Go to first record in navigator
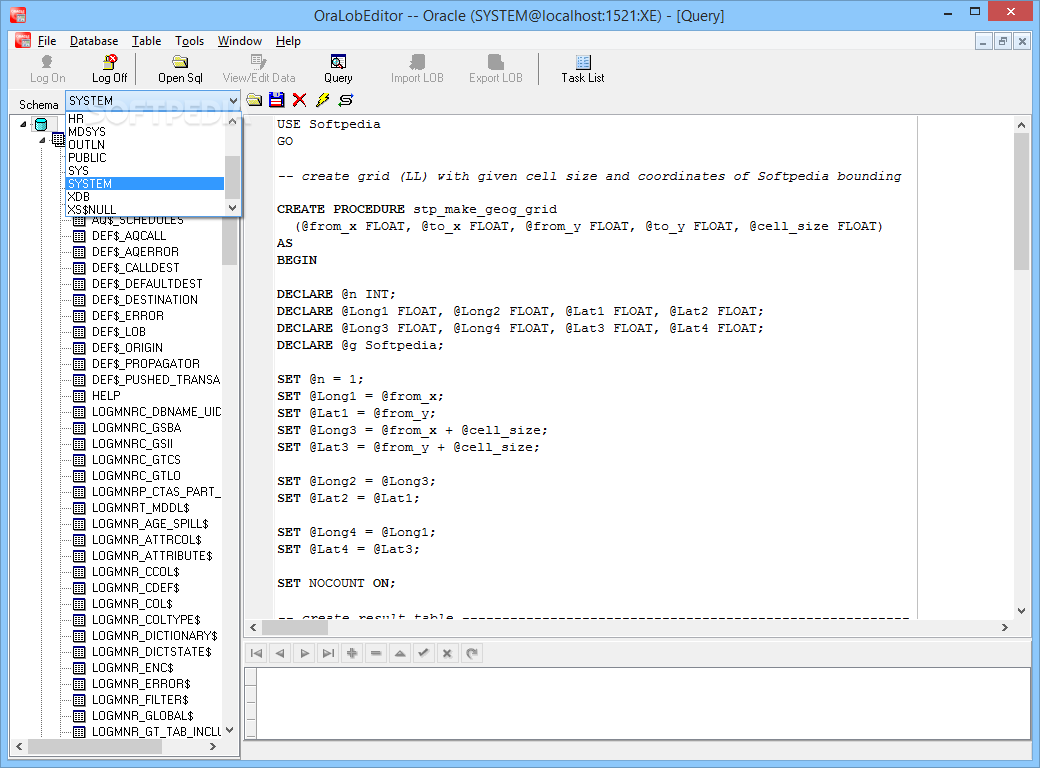1040x768 pixels. coord(256,653)
